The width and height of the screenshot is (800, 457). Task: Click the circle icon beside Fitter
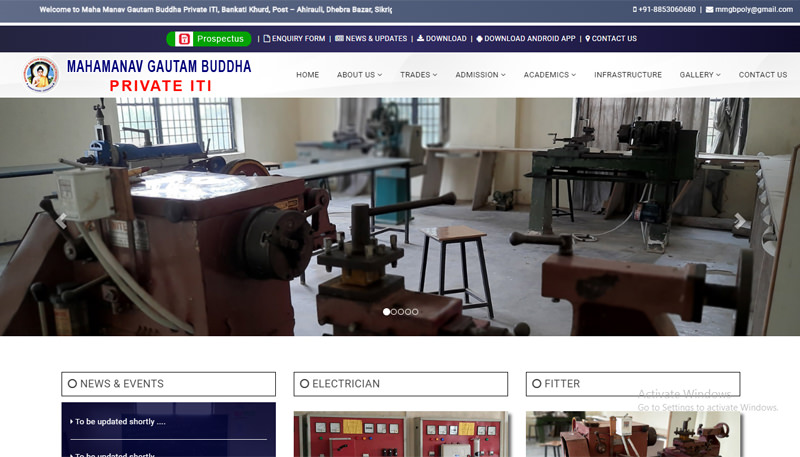pyautogui.click(x=536, y=384)
